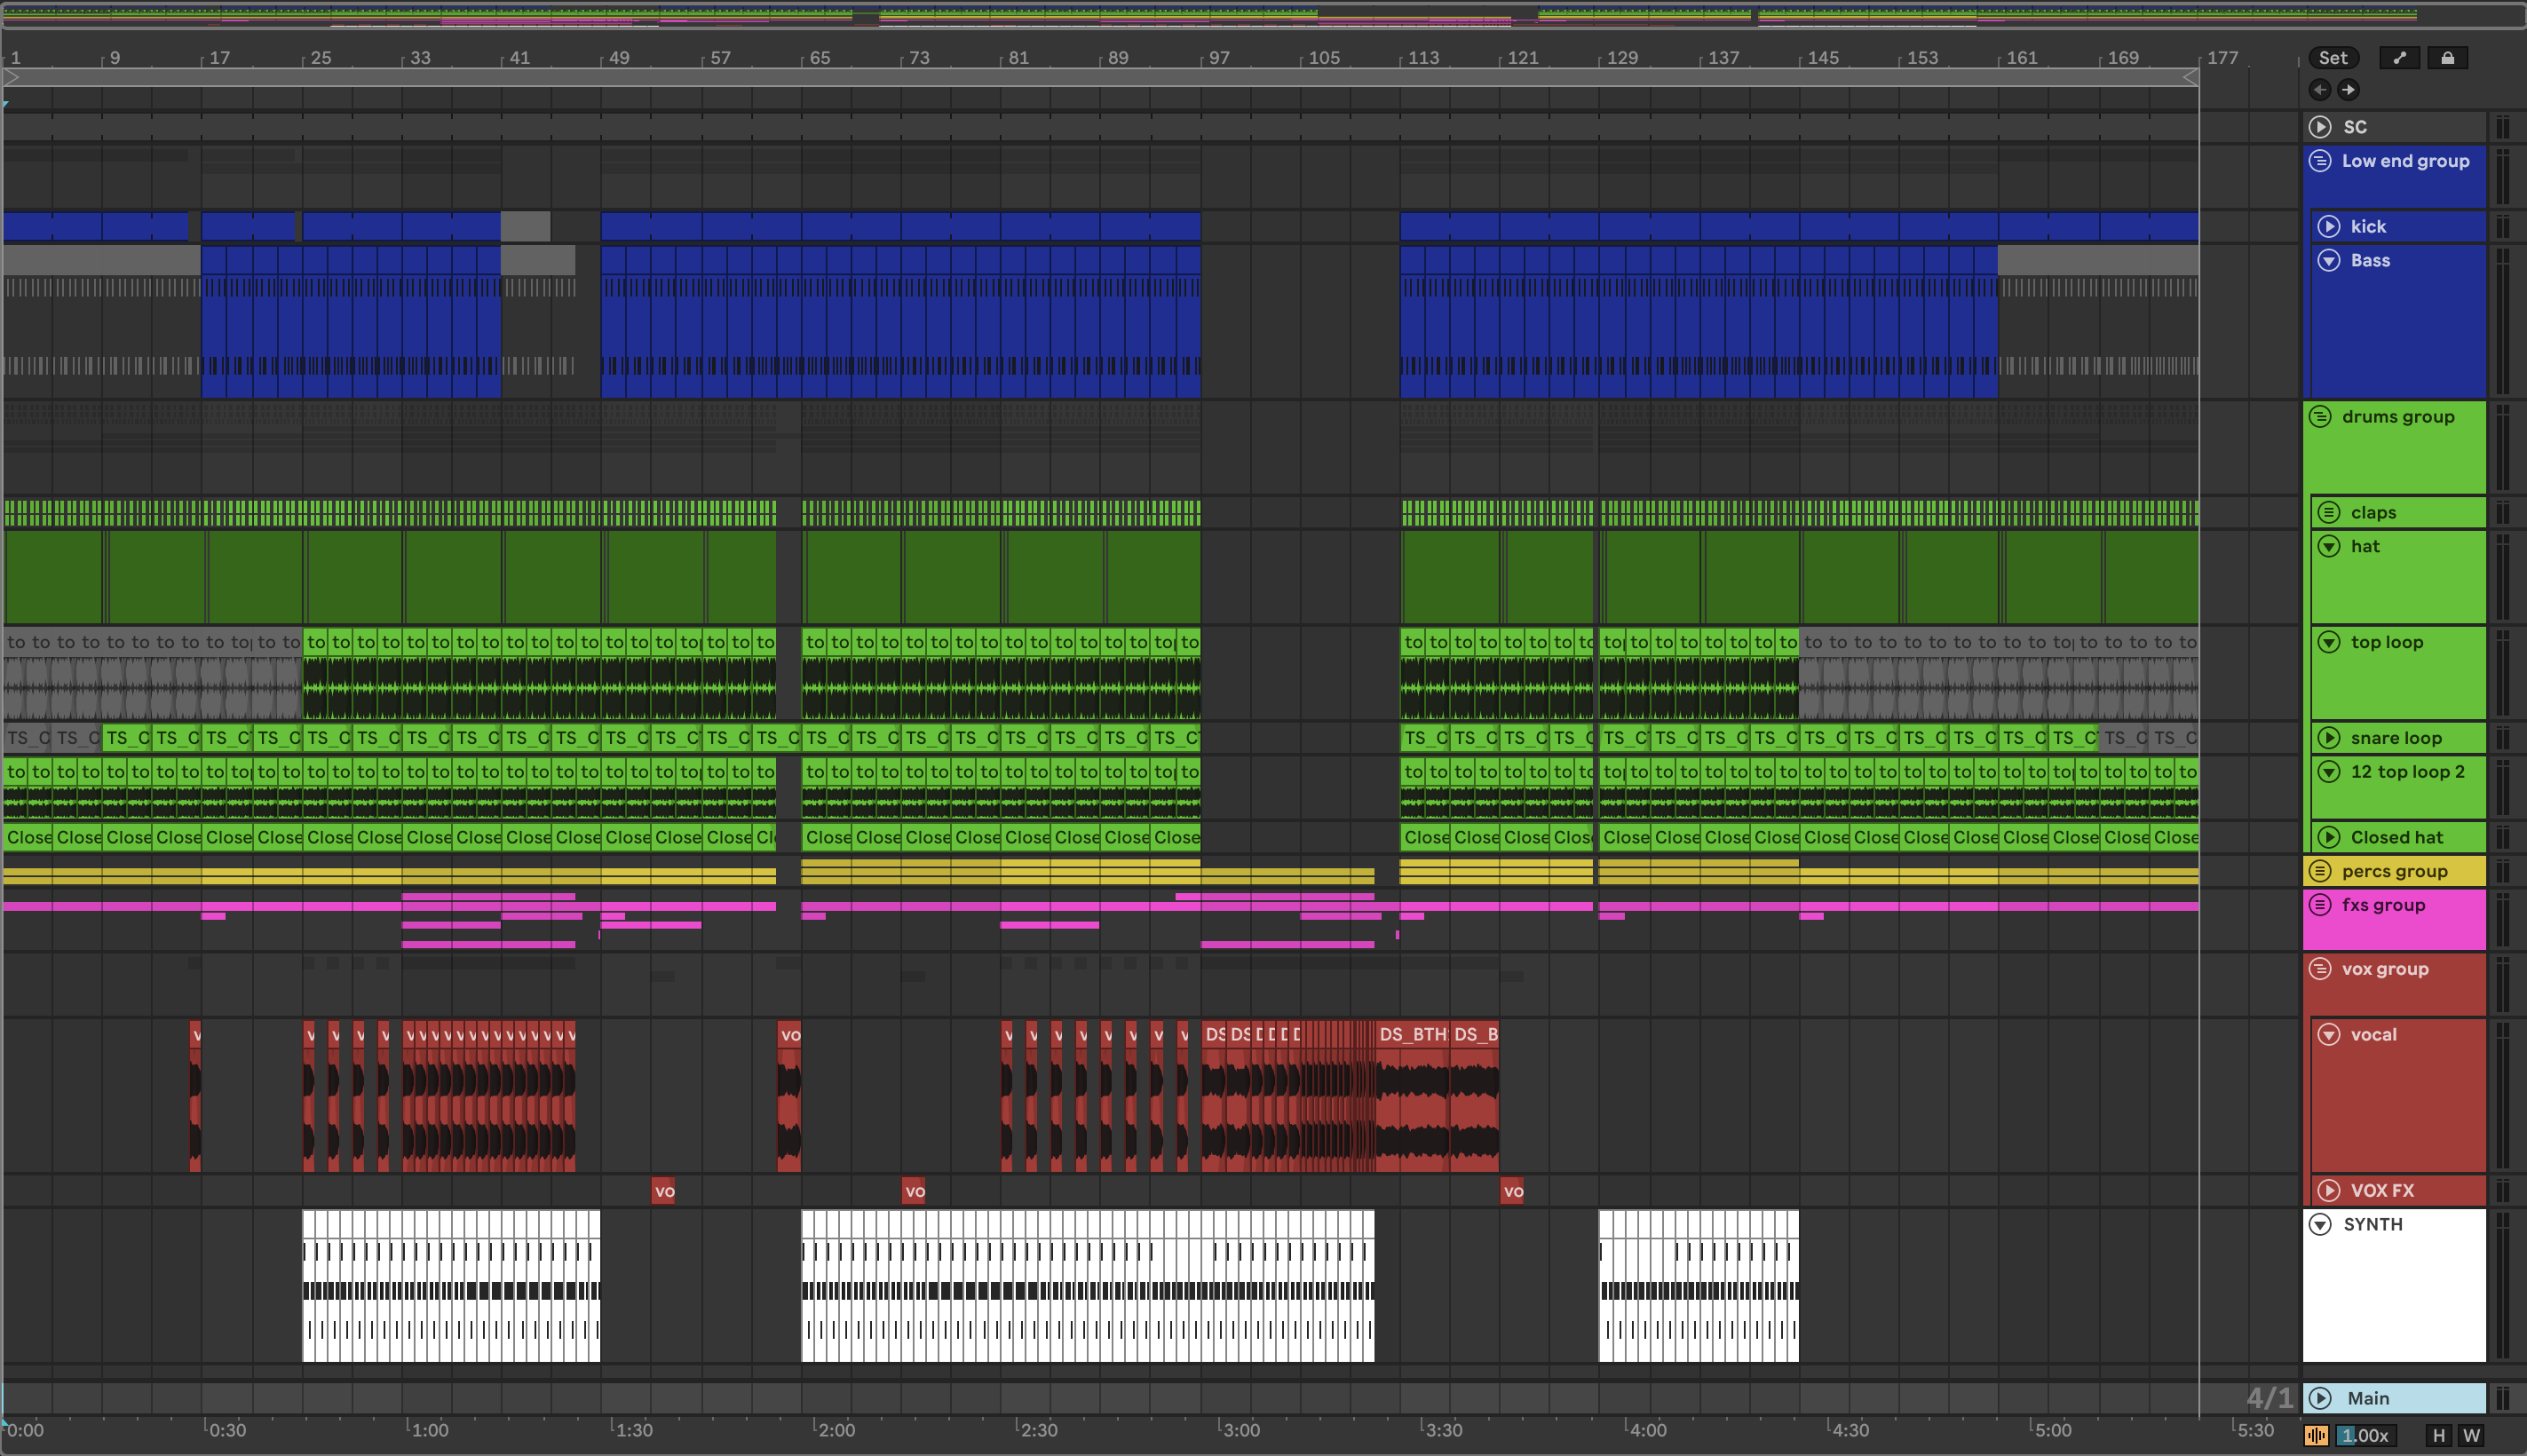Image resolution: width=2527 pixels, height=1456 pixels.
Task: Click the claps group icon
Action: 2329,513
